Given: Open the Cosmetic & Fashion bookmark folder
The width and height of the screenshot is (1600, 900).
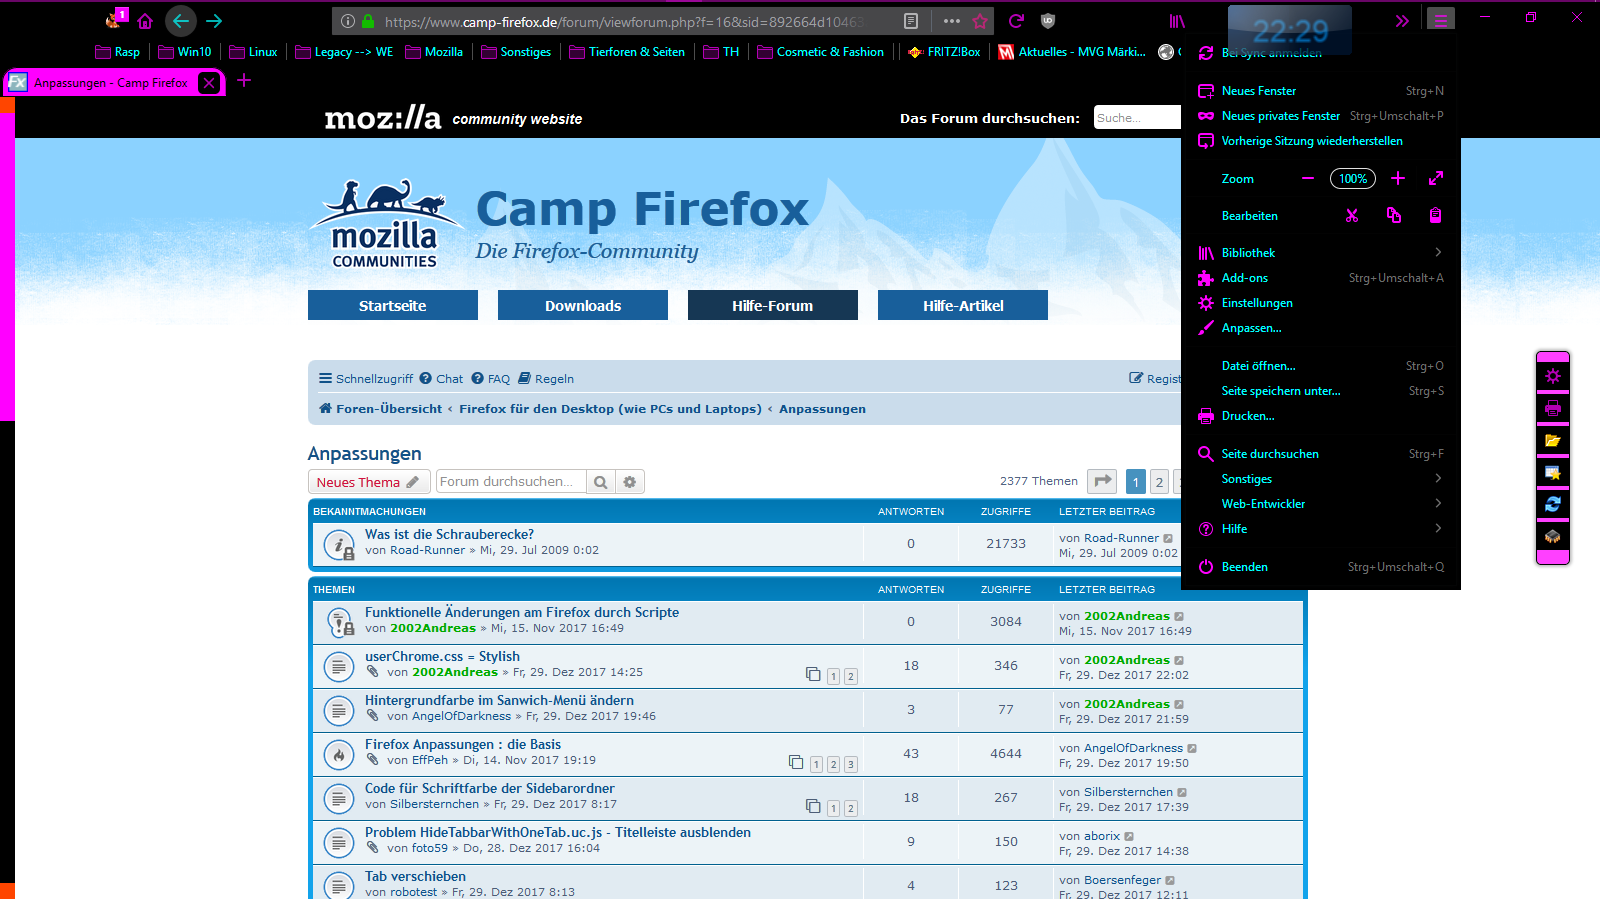Looking at the screenshot, I should [x=821, y=52].
